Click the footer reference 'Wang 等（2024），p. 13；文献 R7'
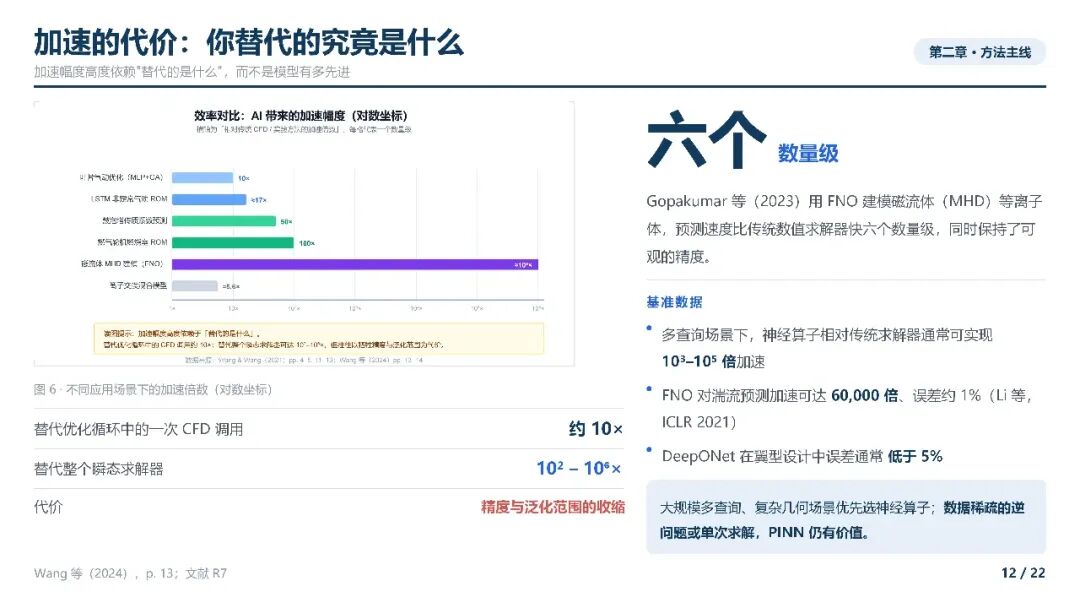This screenshot has height=608, width=1080. (130, 573)
